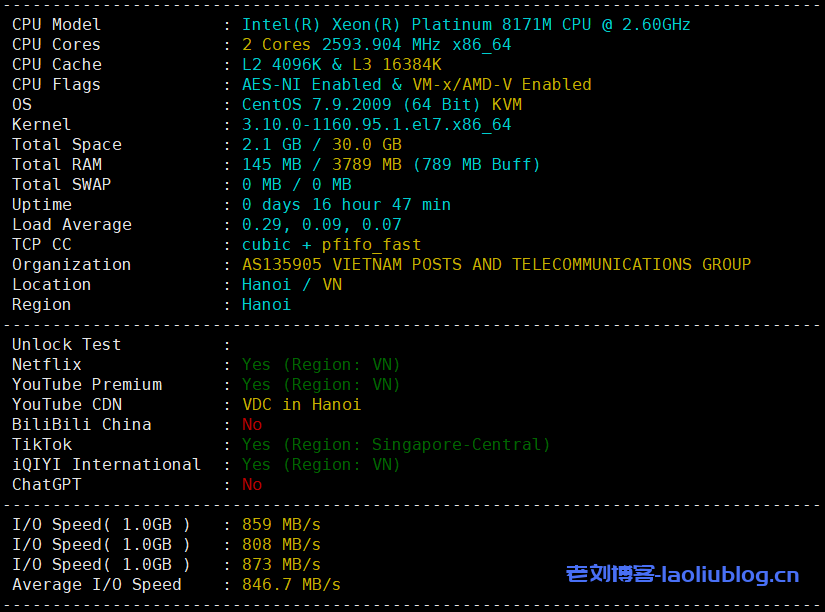Click the red 'No' beside BiliBili China
825x612 pixels.
point(252,424)
